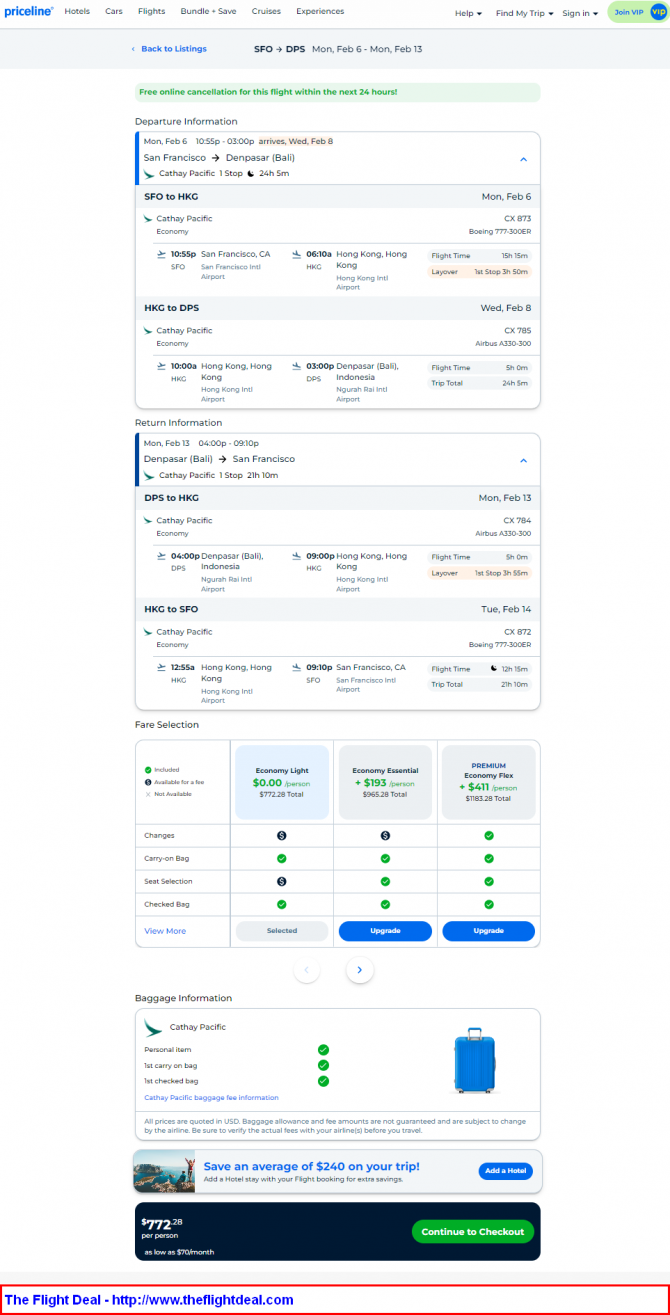This screenshot has width=670, height=1315.
Task: Expand the Help dropdown
Action: 468,14
